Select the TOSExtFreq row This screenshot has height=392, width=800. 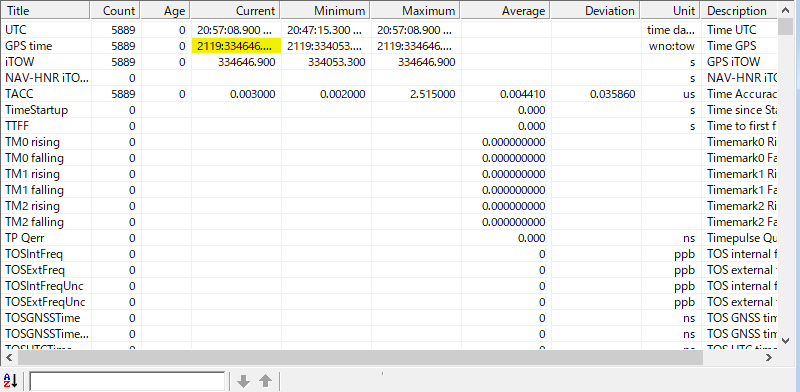pyautogui.click(x=389, y=270)
